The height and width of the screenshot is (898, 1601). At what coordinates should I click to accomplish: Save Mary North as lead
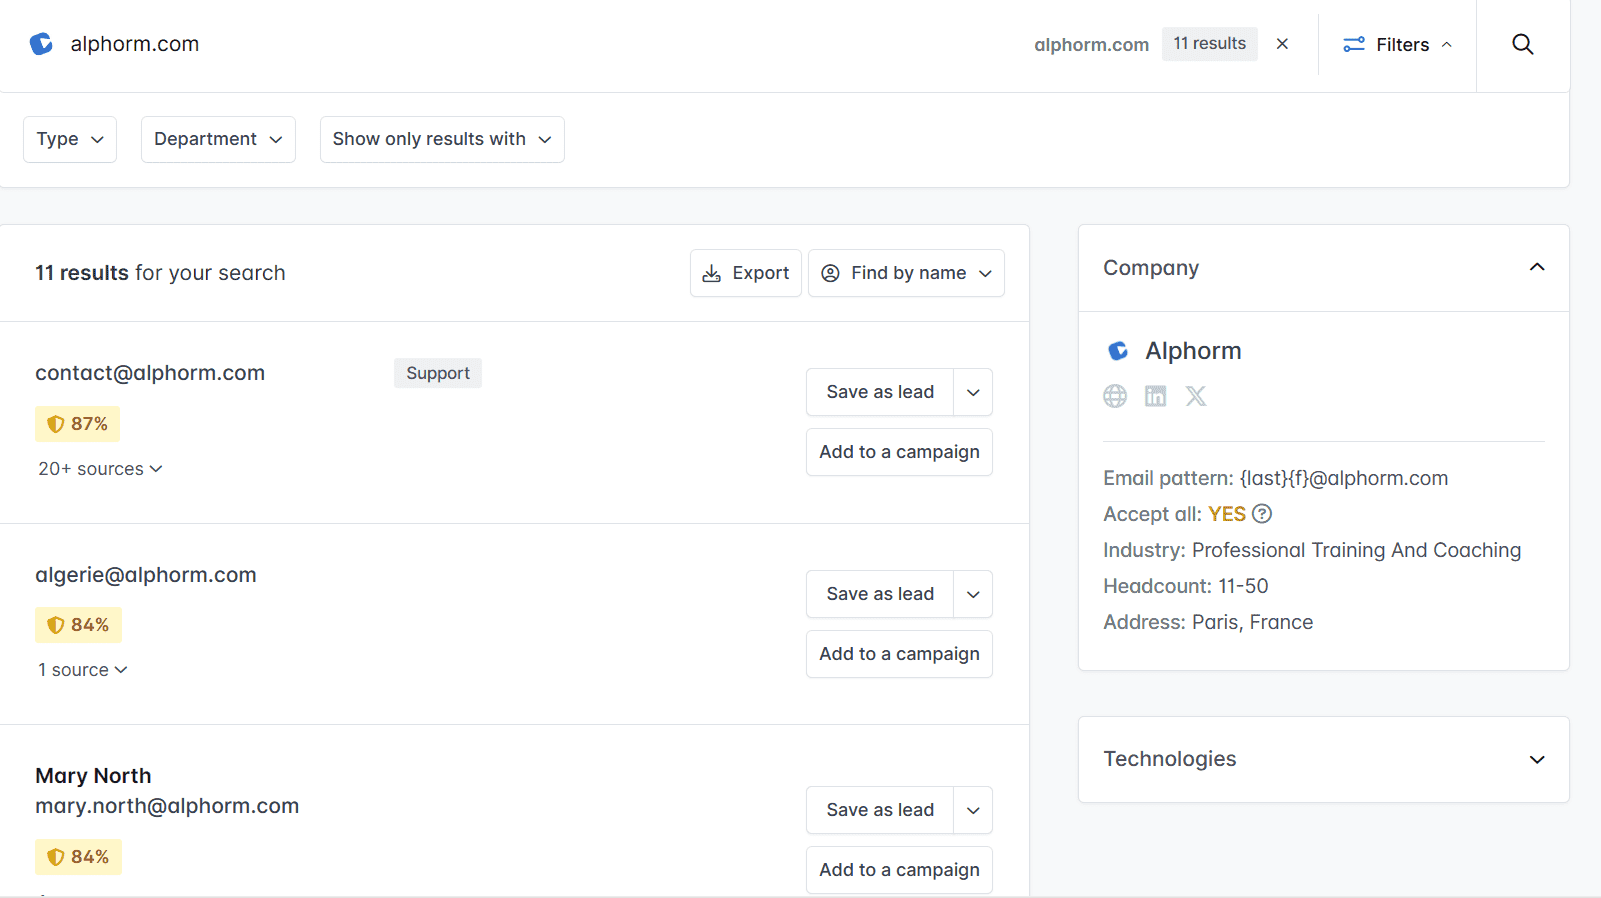coord(880,810)
